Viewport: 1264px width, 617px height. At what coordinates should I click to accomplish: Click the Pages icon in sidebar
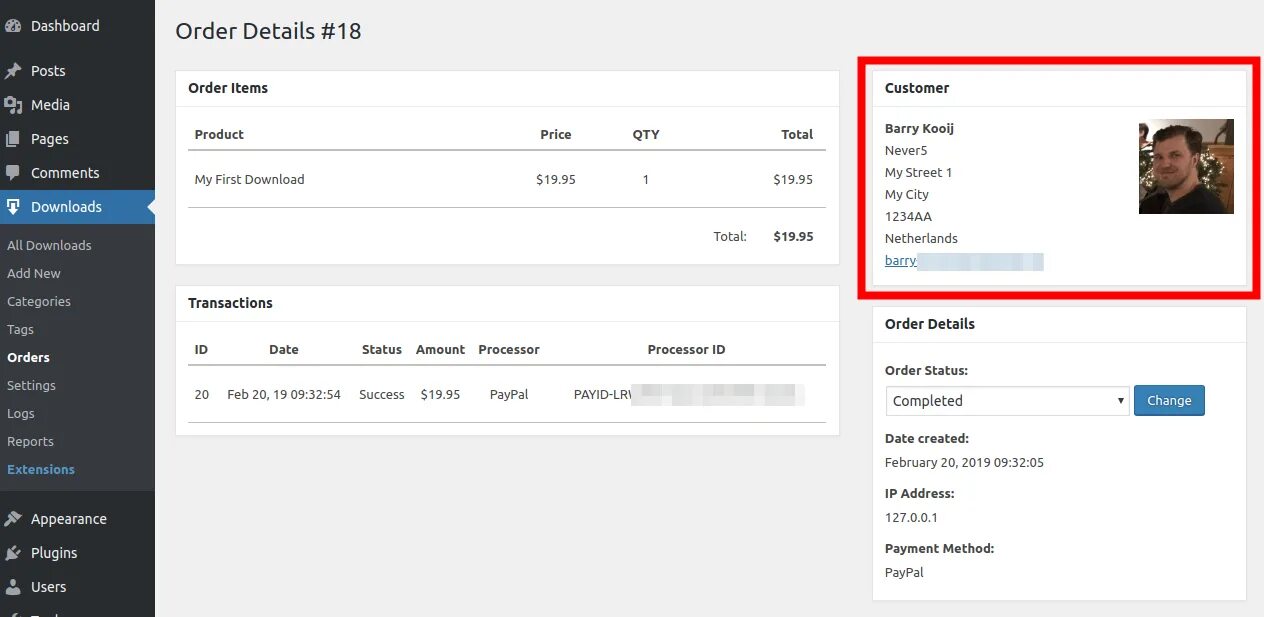(13, 139)
